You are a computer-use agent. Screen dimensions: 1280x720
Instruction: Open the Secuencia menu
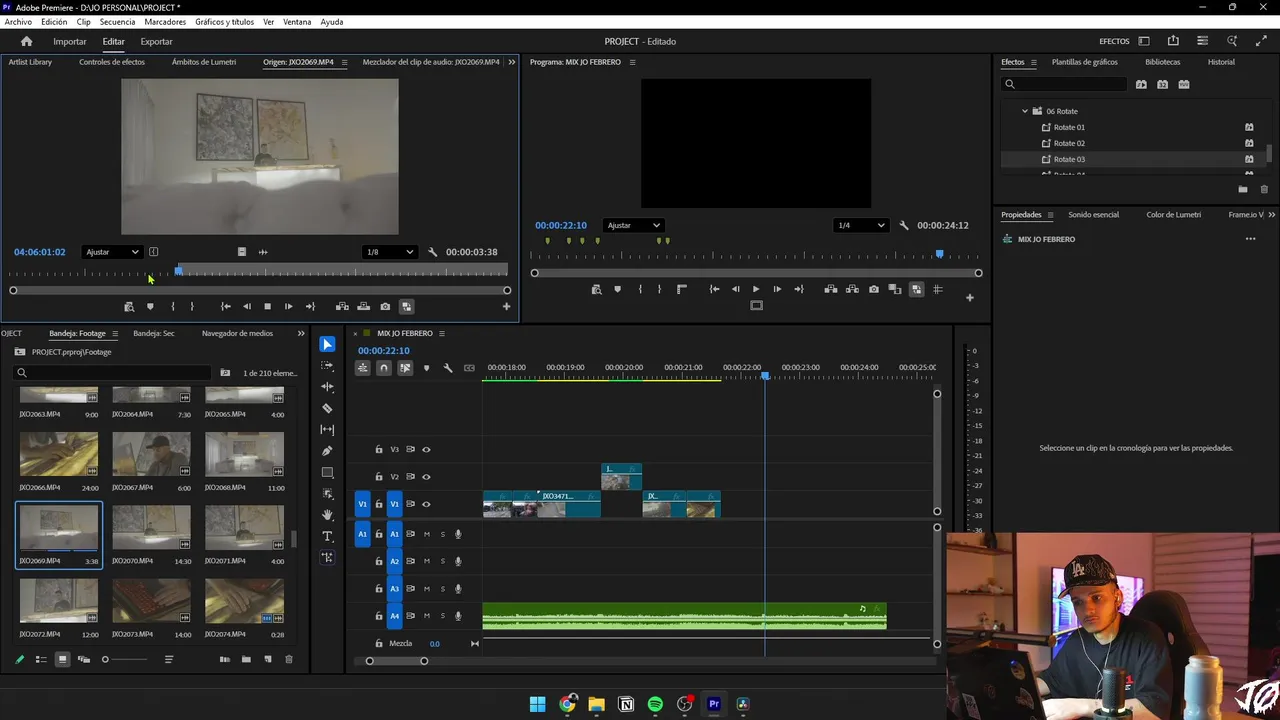tap(118, 21)
